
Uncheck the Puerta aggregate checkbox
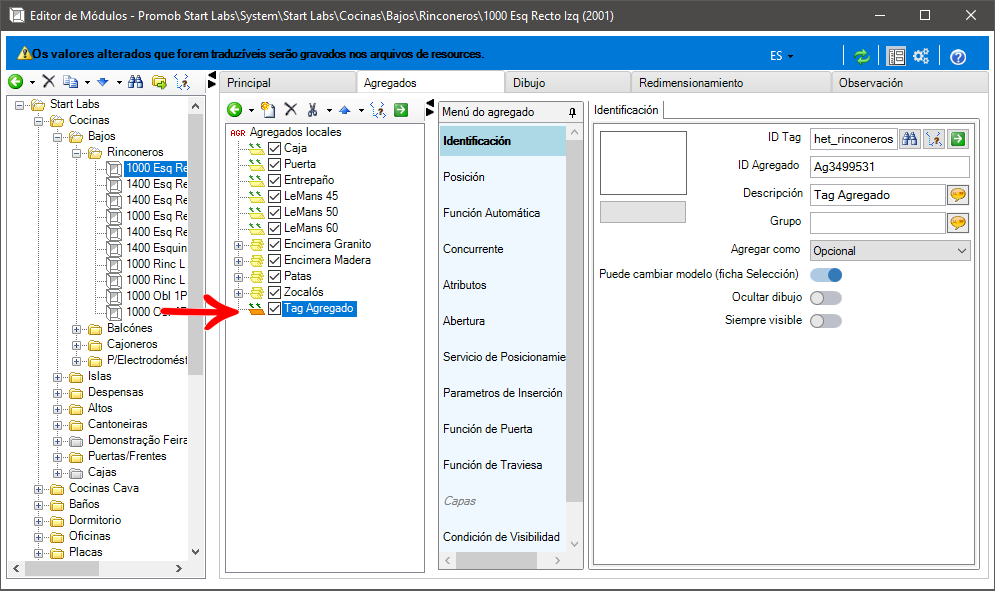pos(275,164)
